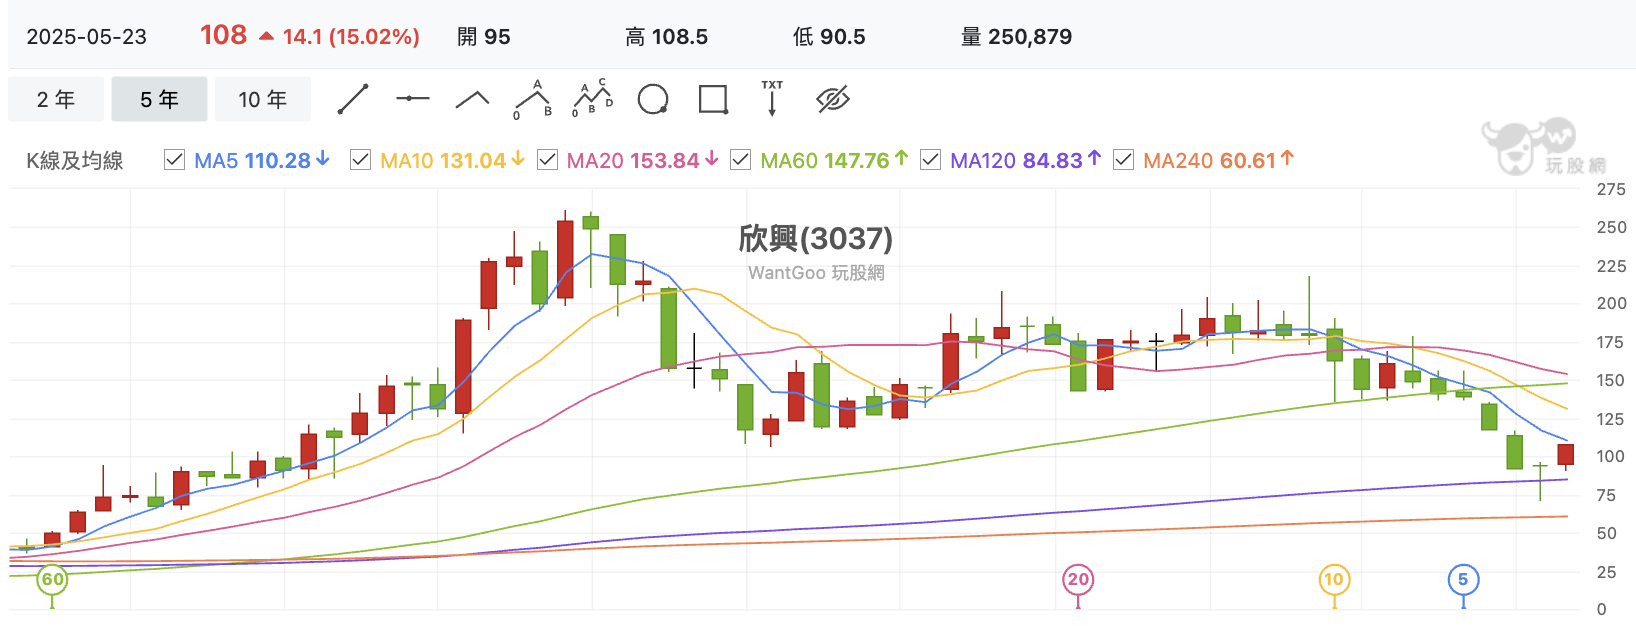This screenshot has width=1636, height=626.
Task: Pick the A-B wave drawing tool
Action: [x=533, y=99]
